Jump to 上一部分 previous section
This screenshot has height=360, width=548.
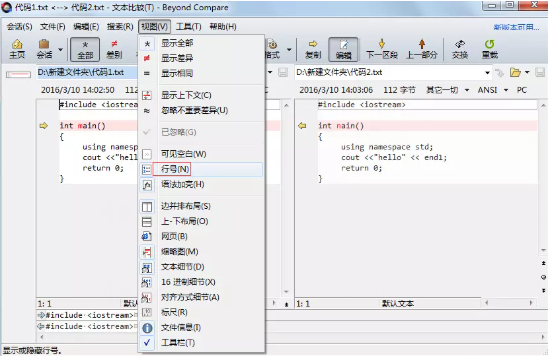click(x=422, y=49)
